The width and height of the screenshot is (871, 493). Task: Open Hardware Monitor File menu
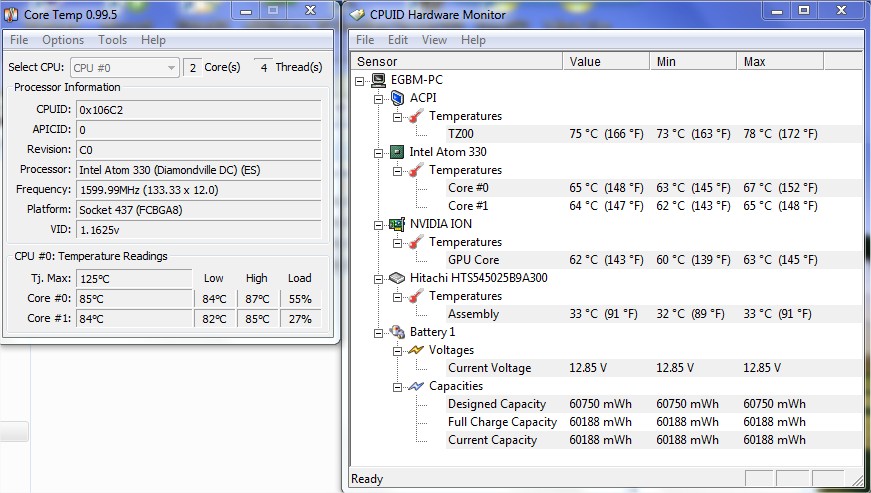[x=364, y=40]
